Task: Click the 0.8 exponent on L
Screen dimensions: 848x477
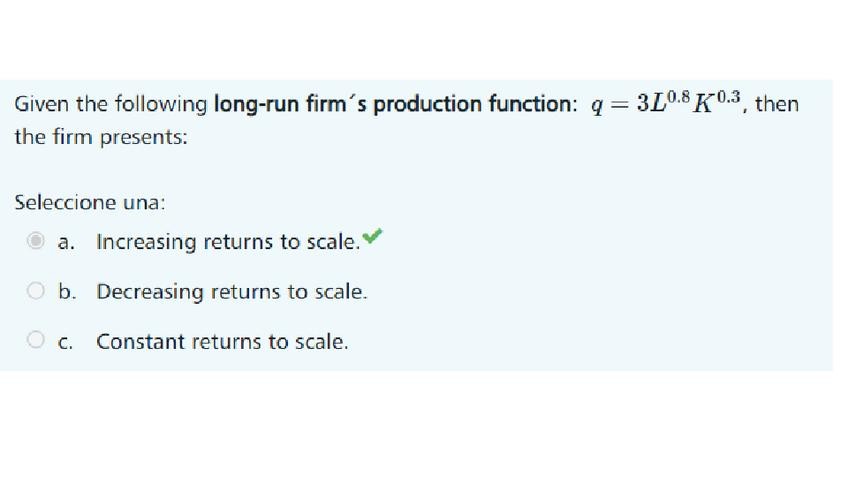Action: 678,97
